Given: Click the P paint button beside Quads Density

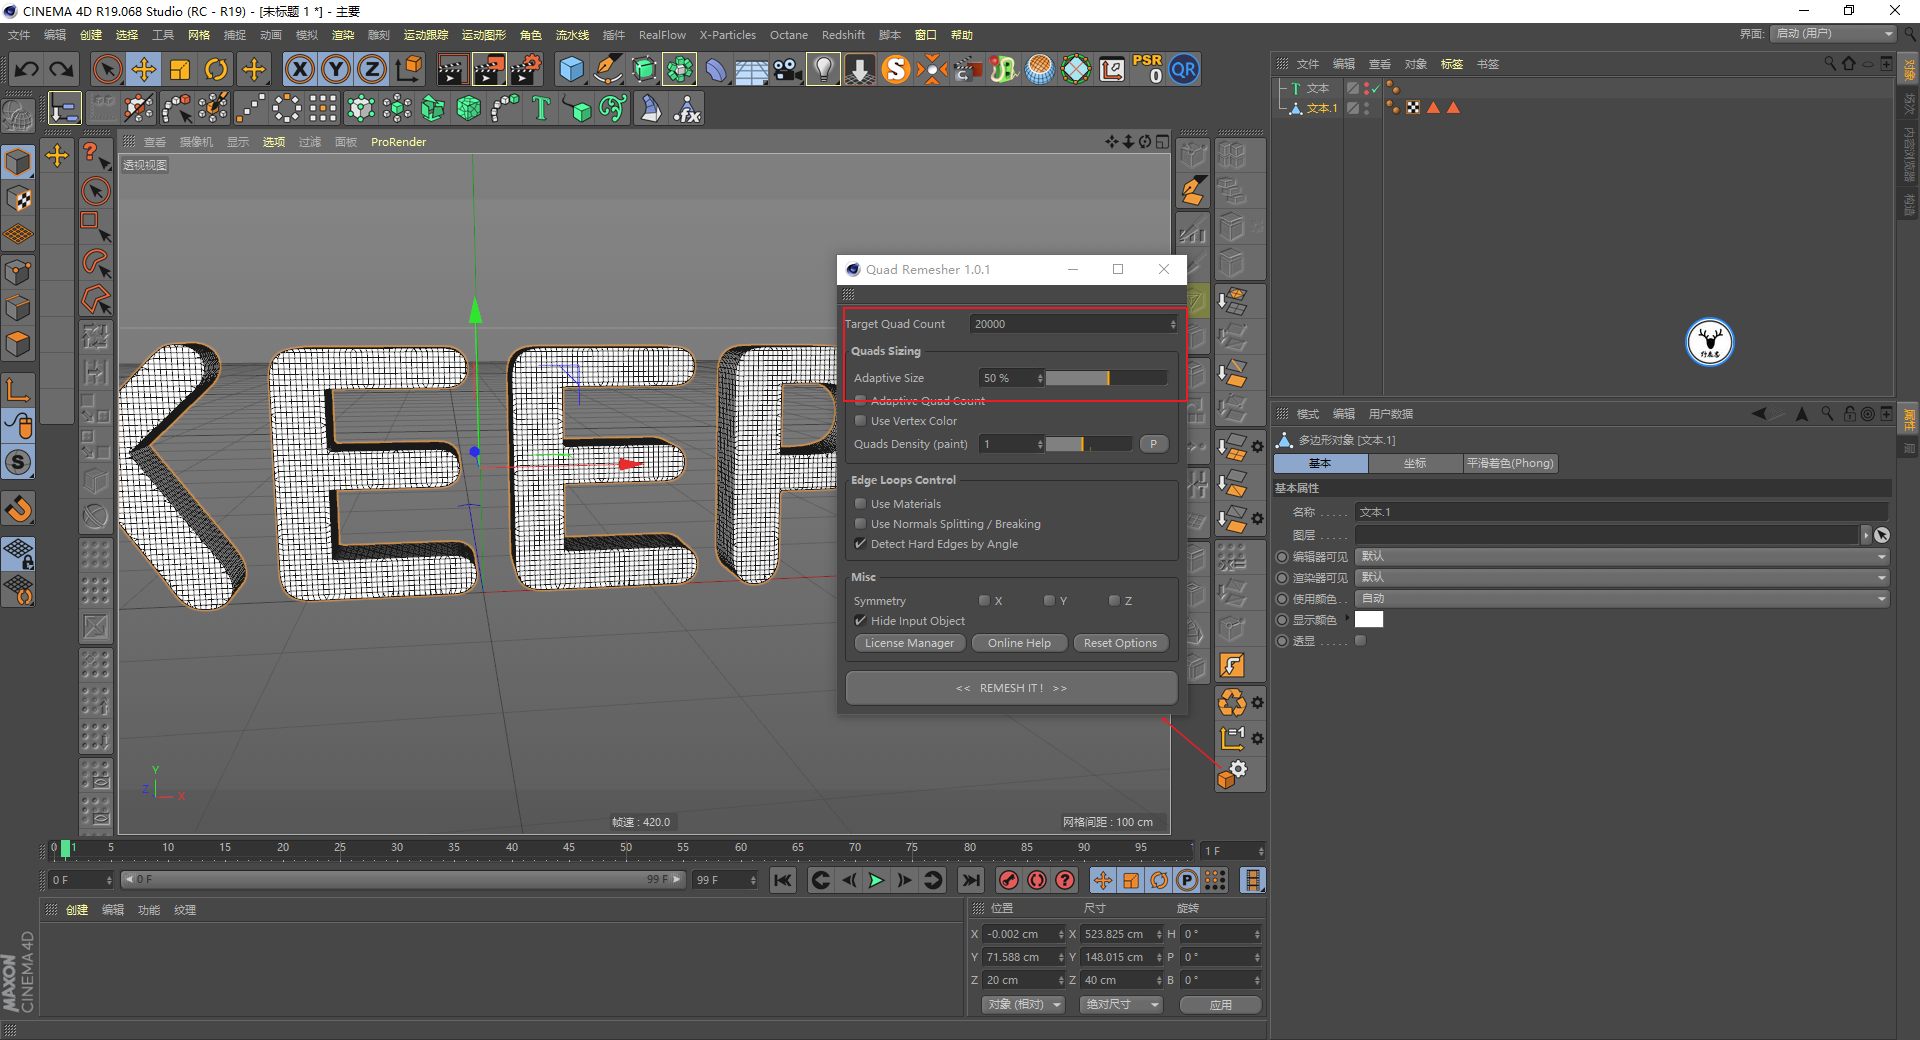Looking at the screenshot, I should 1153,444.
